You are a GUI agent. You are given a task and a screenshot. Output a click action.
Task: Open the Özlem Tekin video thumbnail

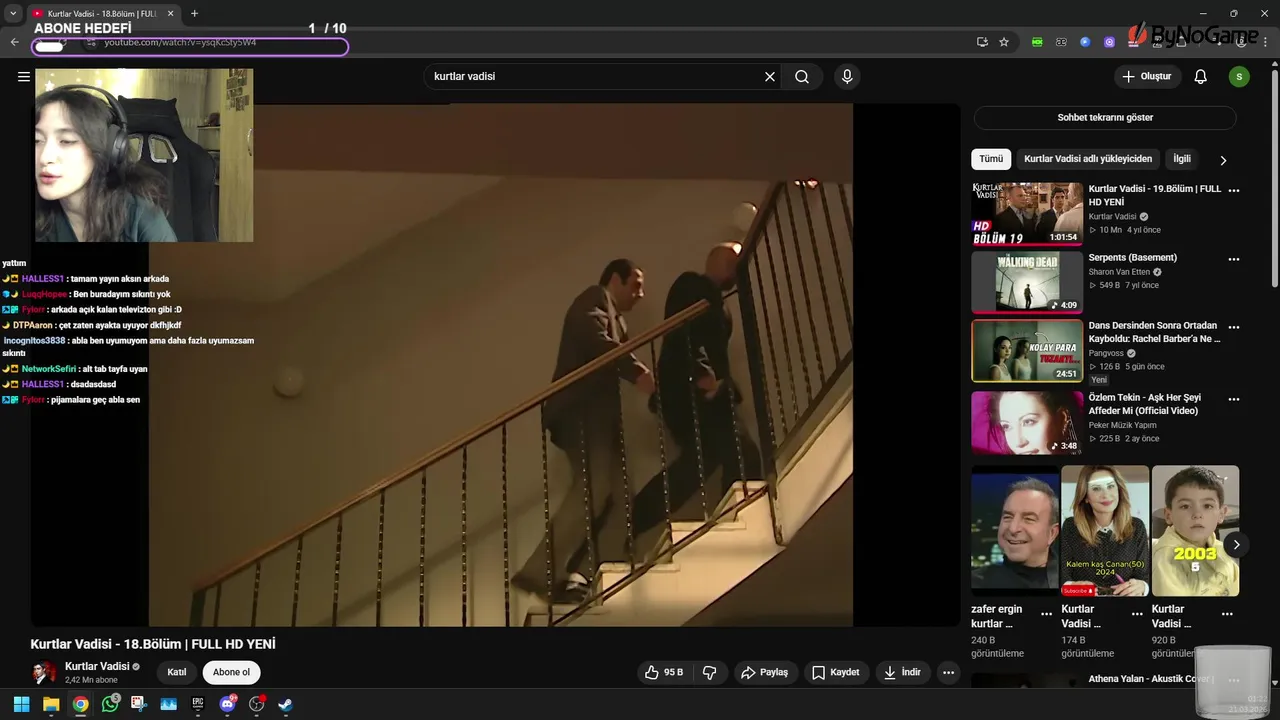[1027, 422]
